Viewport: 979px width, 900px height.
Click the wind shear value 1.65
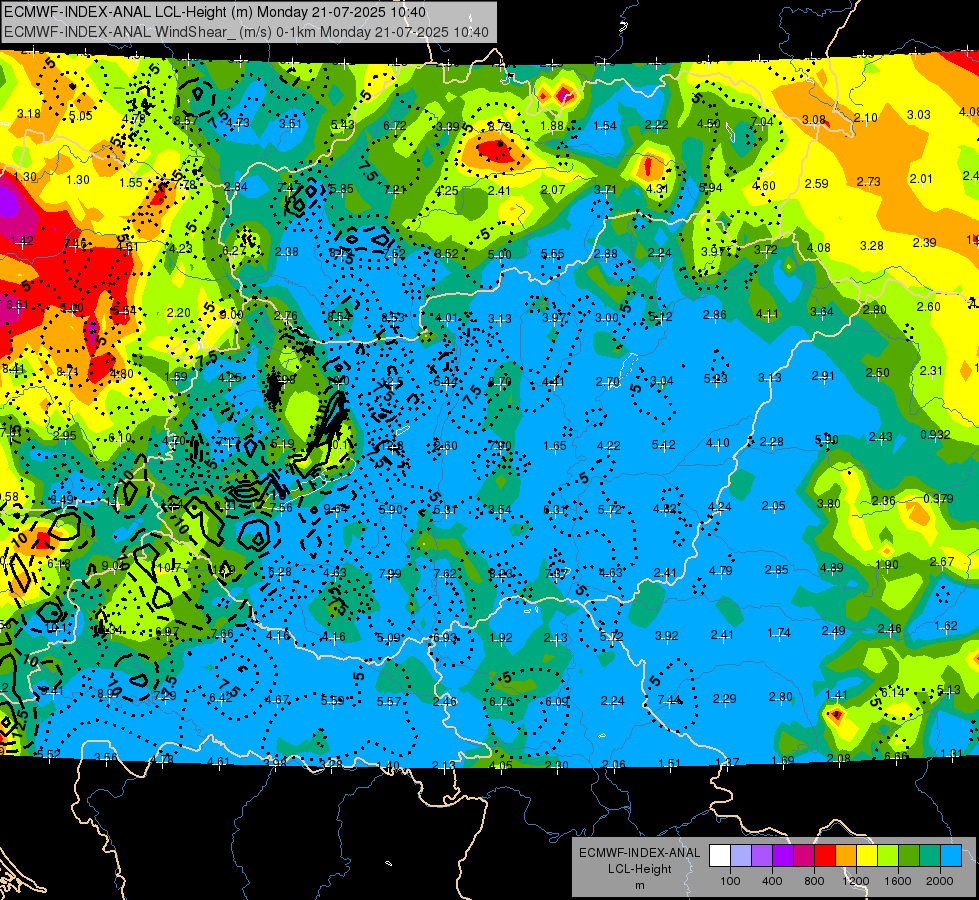pos(554,445)
